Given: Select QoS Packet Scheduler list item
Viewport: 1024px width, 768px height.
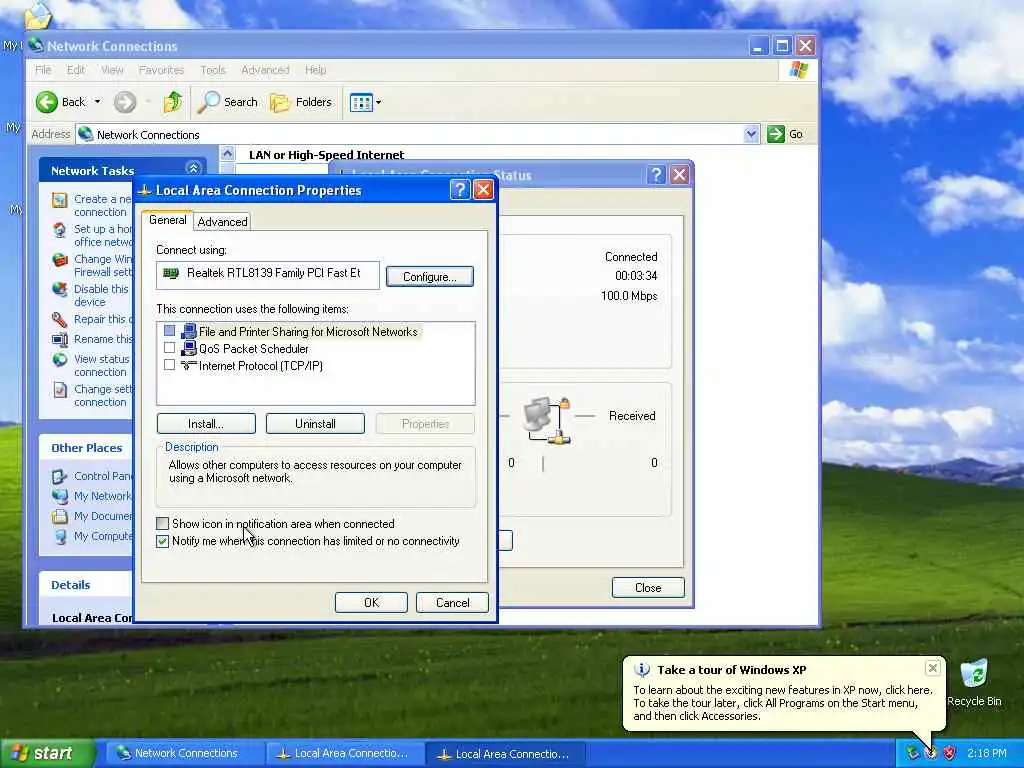Looking at the screenshot, I should [253, 349].
